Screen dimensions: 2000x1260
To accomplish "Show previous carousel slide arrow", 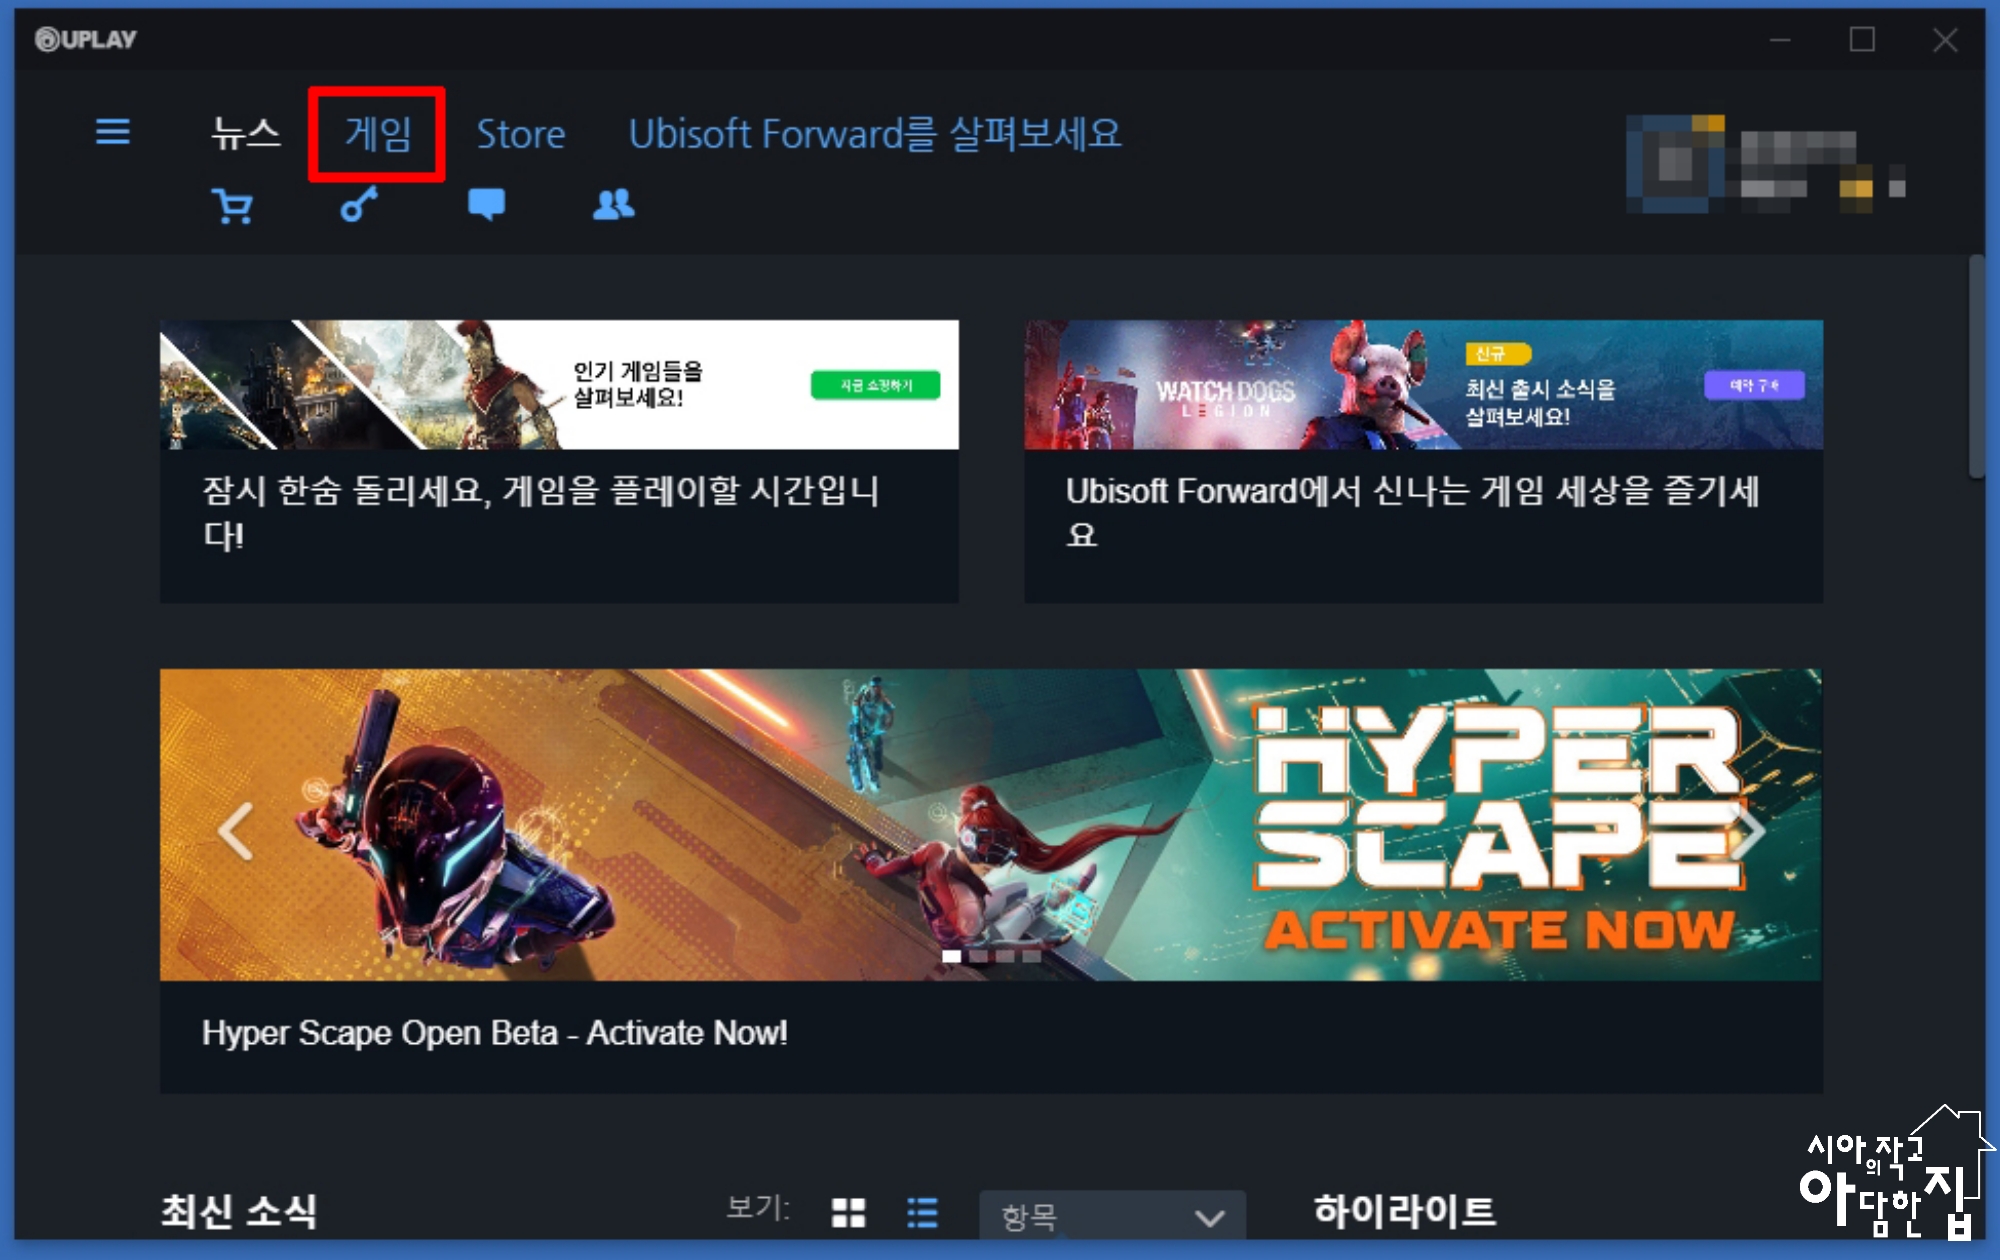I will pos(236,831).
